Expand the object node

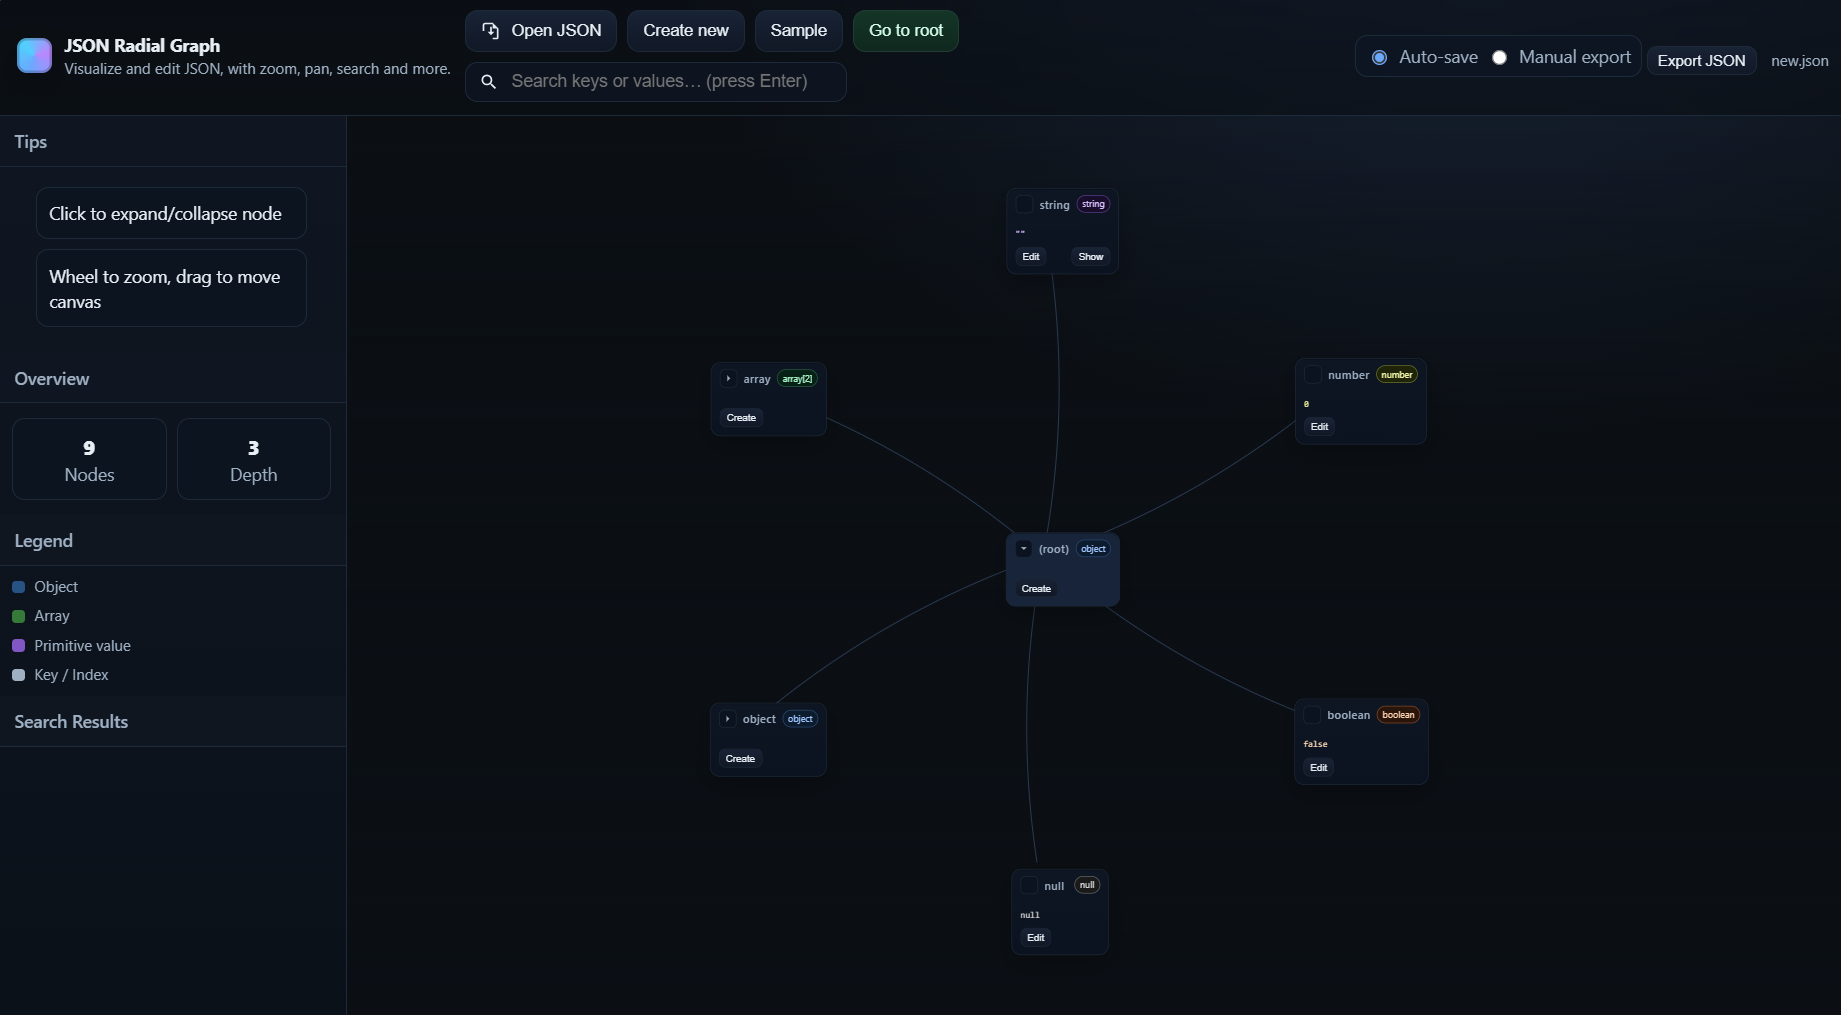(728, 719)
